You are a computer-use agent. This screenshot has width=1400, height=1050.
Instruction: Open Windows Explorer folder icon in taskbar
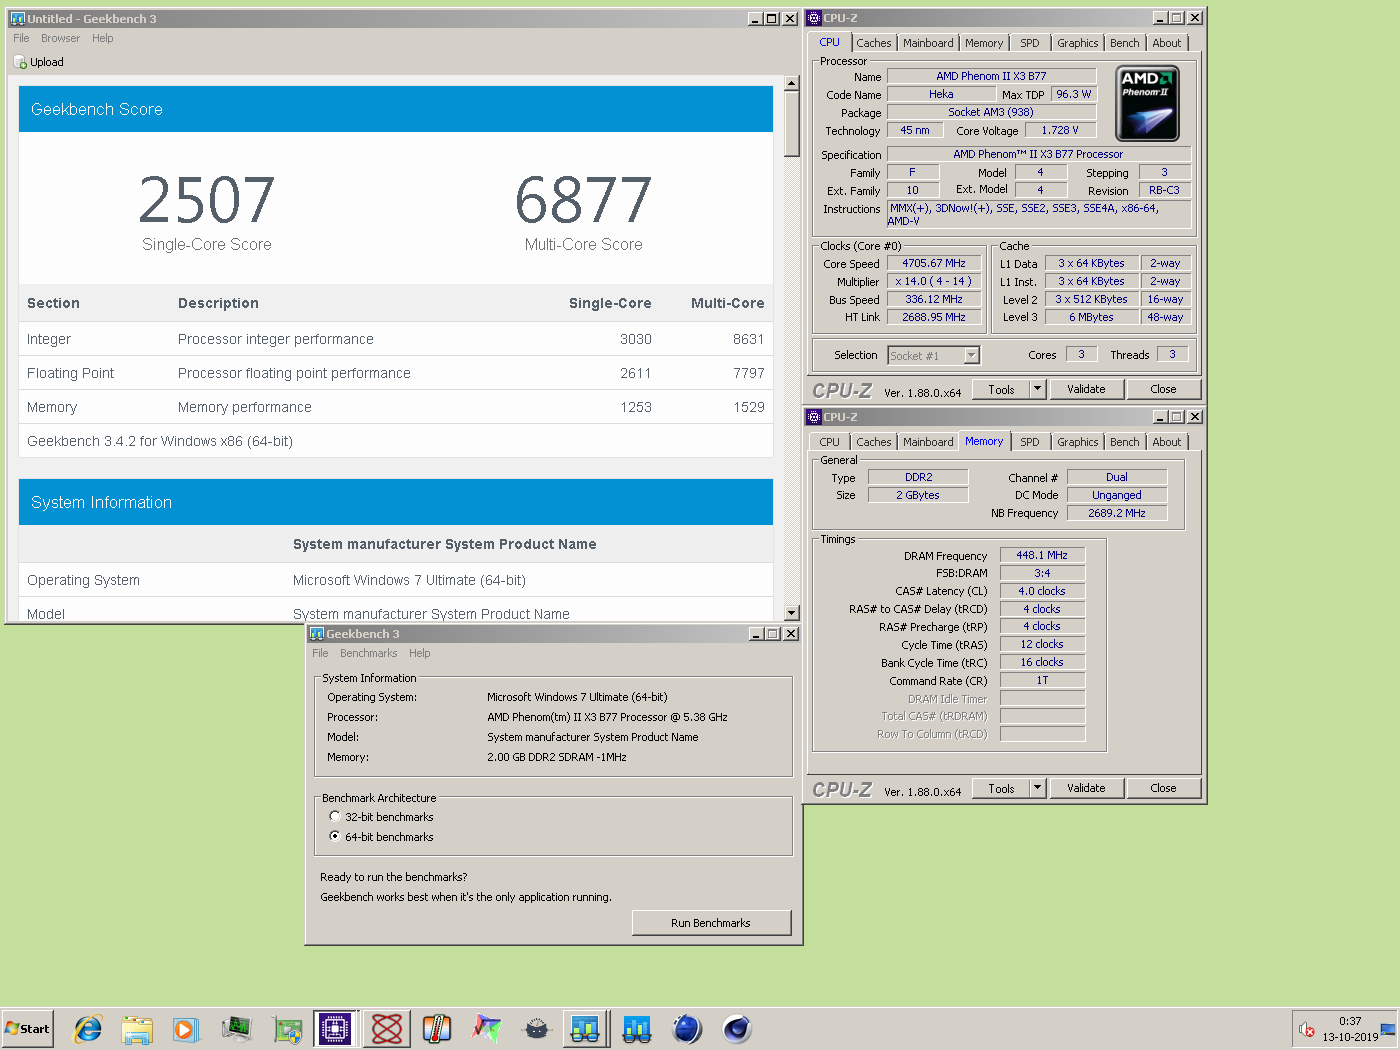137,1029
